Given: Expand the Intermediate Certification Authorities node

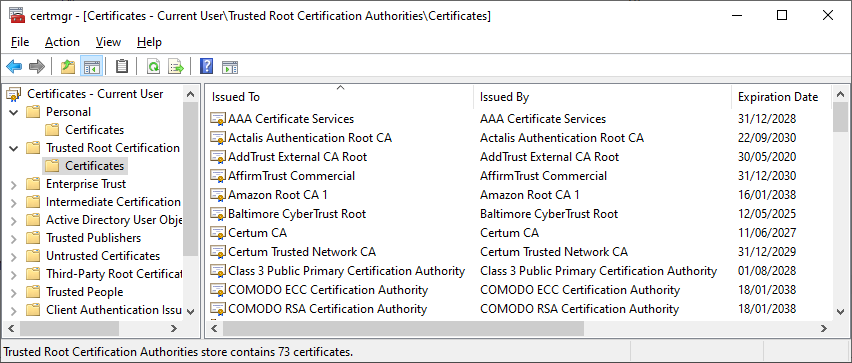Looking at the screenshot, I should (x=14, y=203).
